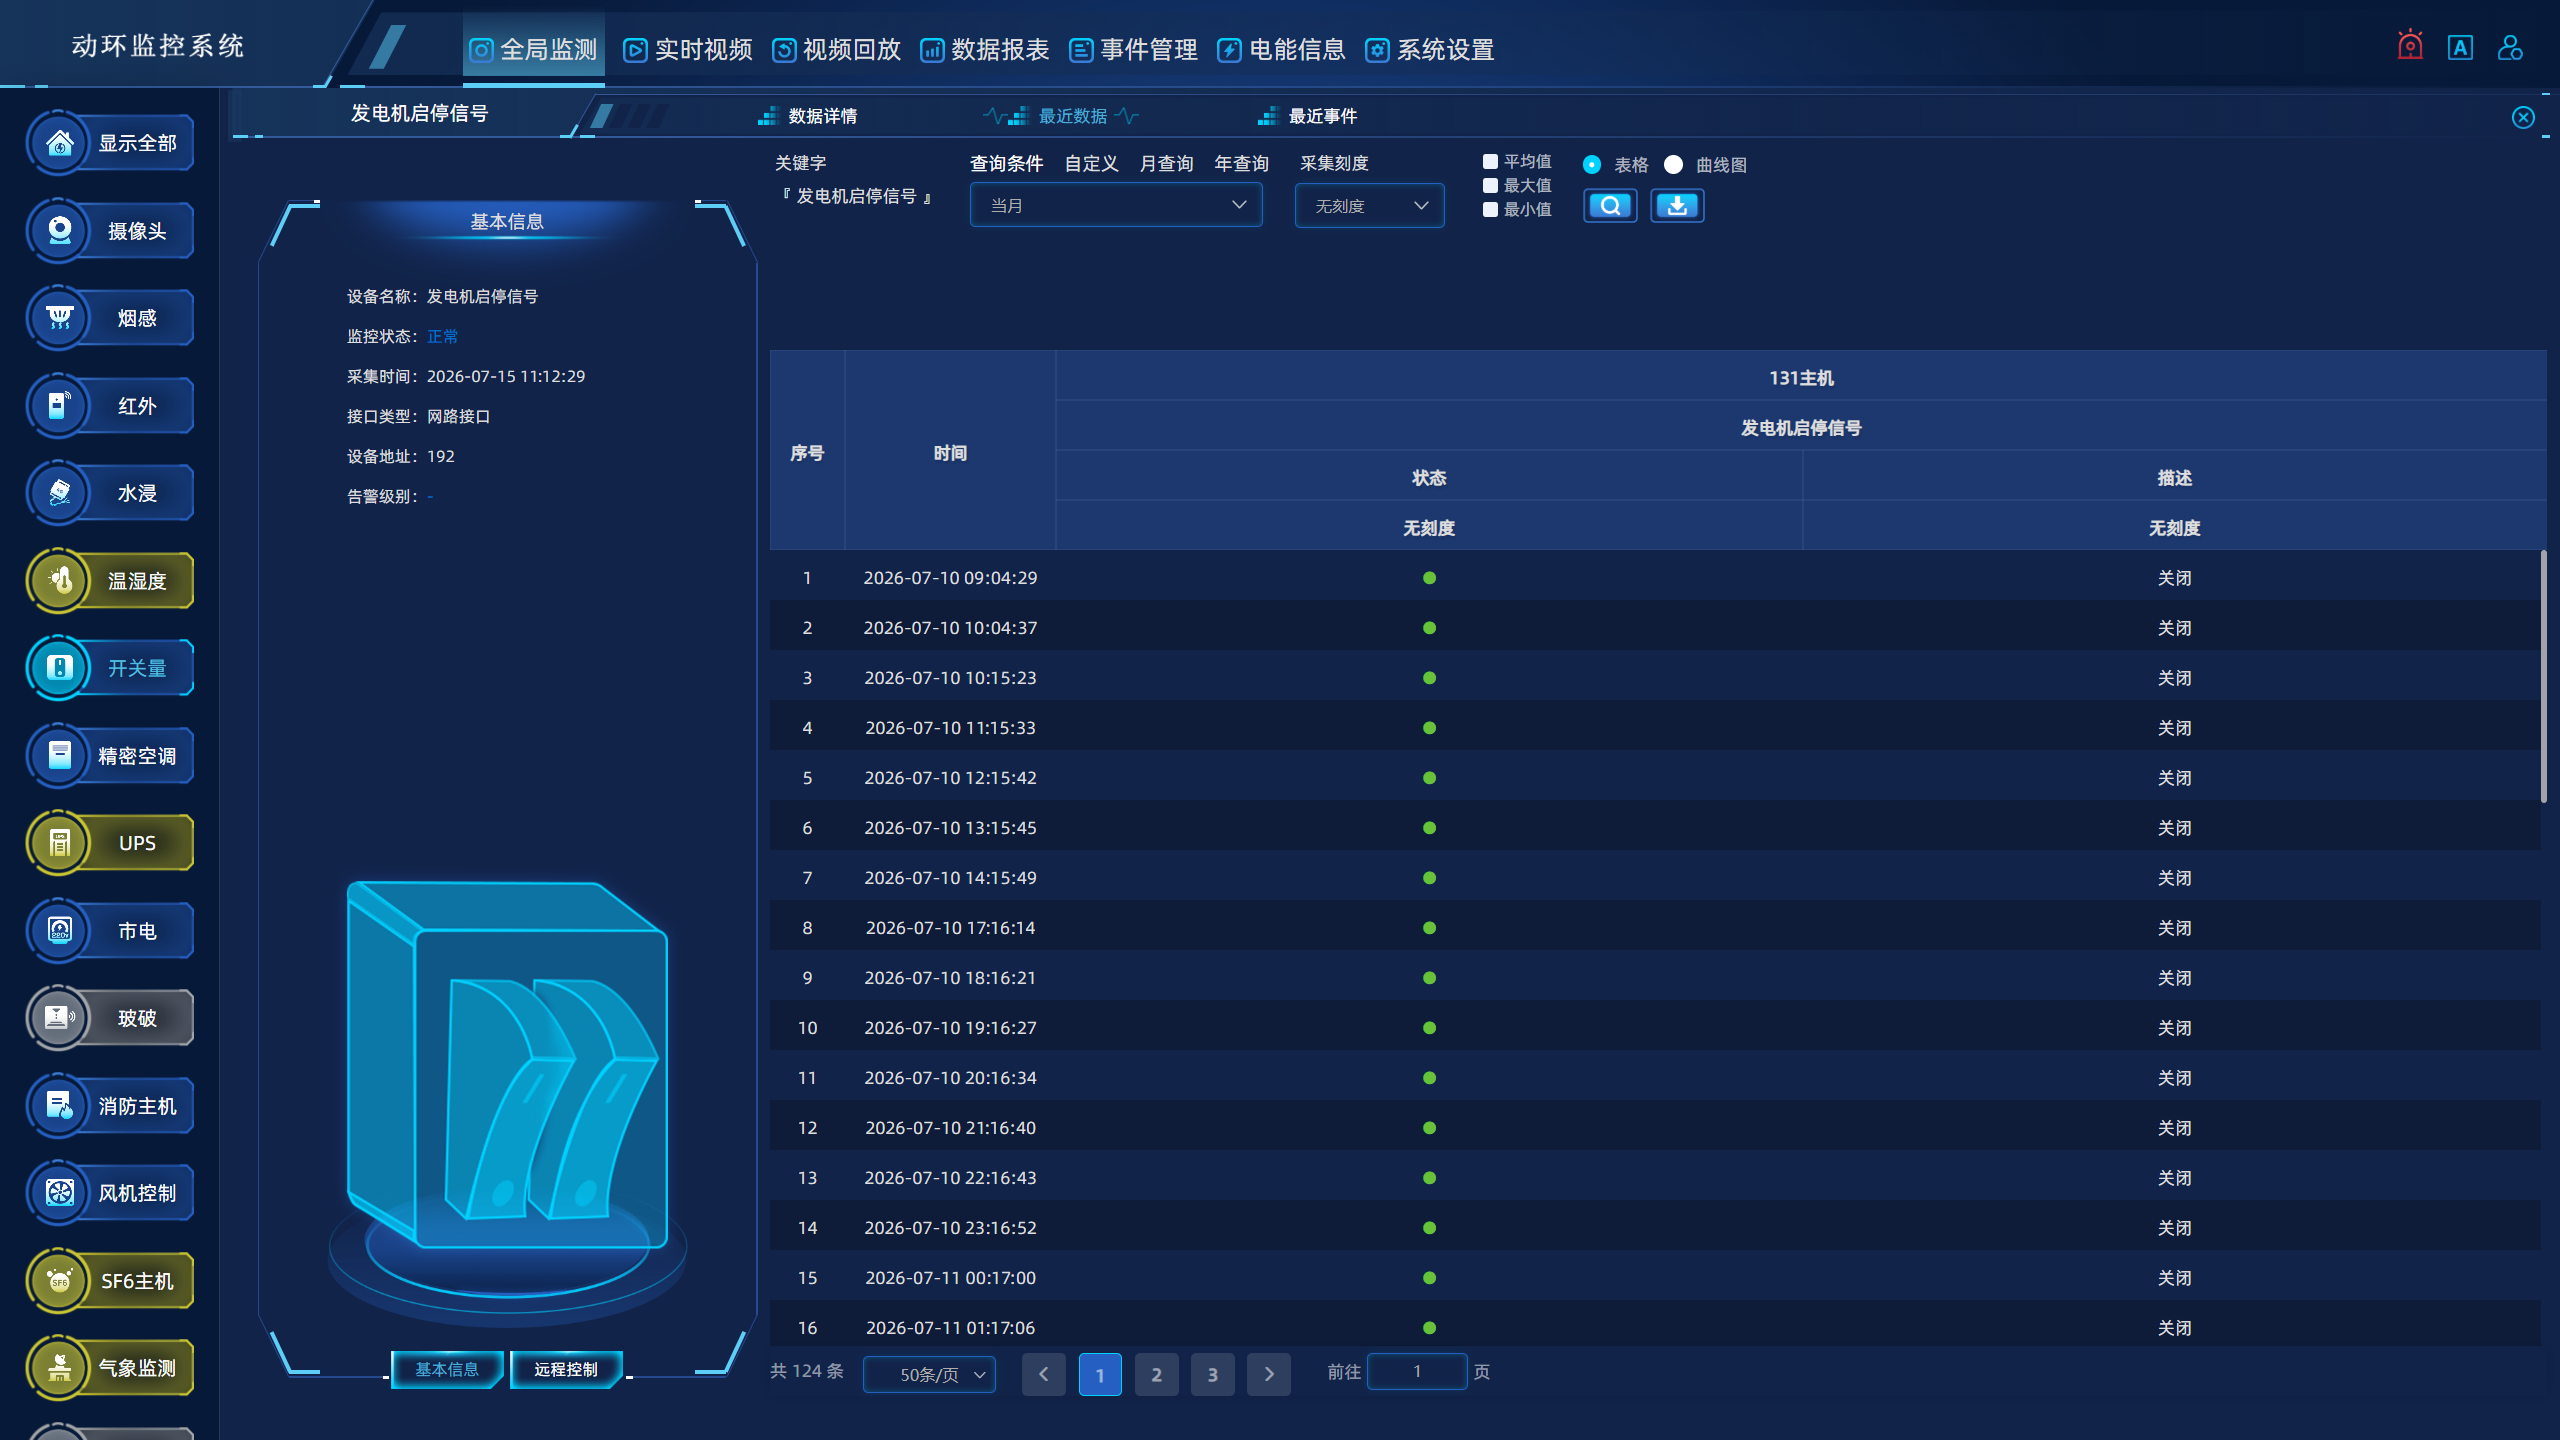Viewport: 2560px width, 1440px height.
Task: Select the 曲线图 radio button
Action: [1673, 165]
